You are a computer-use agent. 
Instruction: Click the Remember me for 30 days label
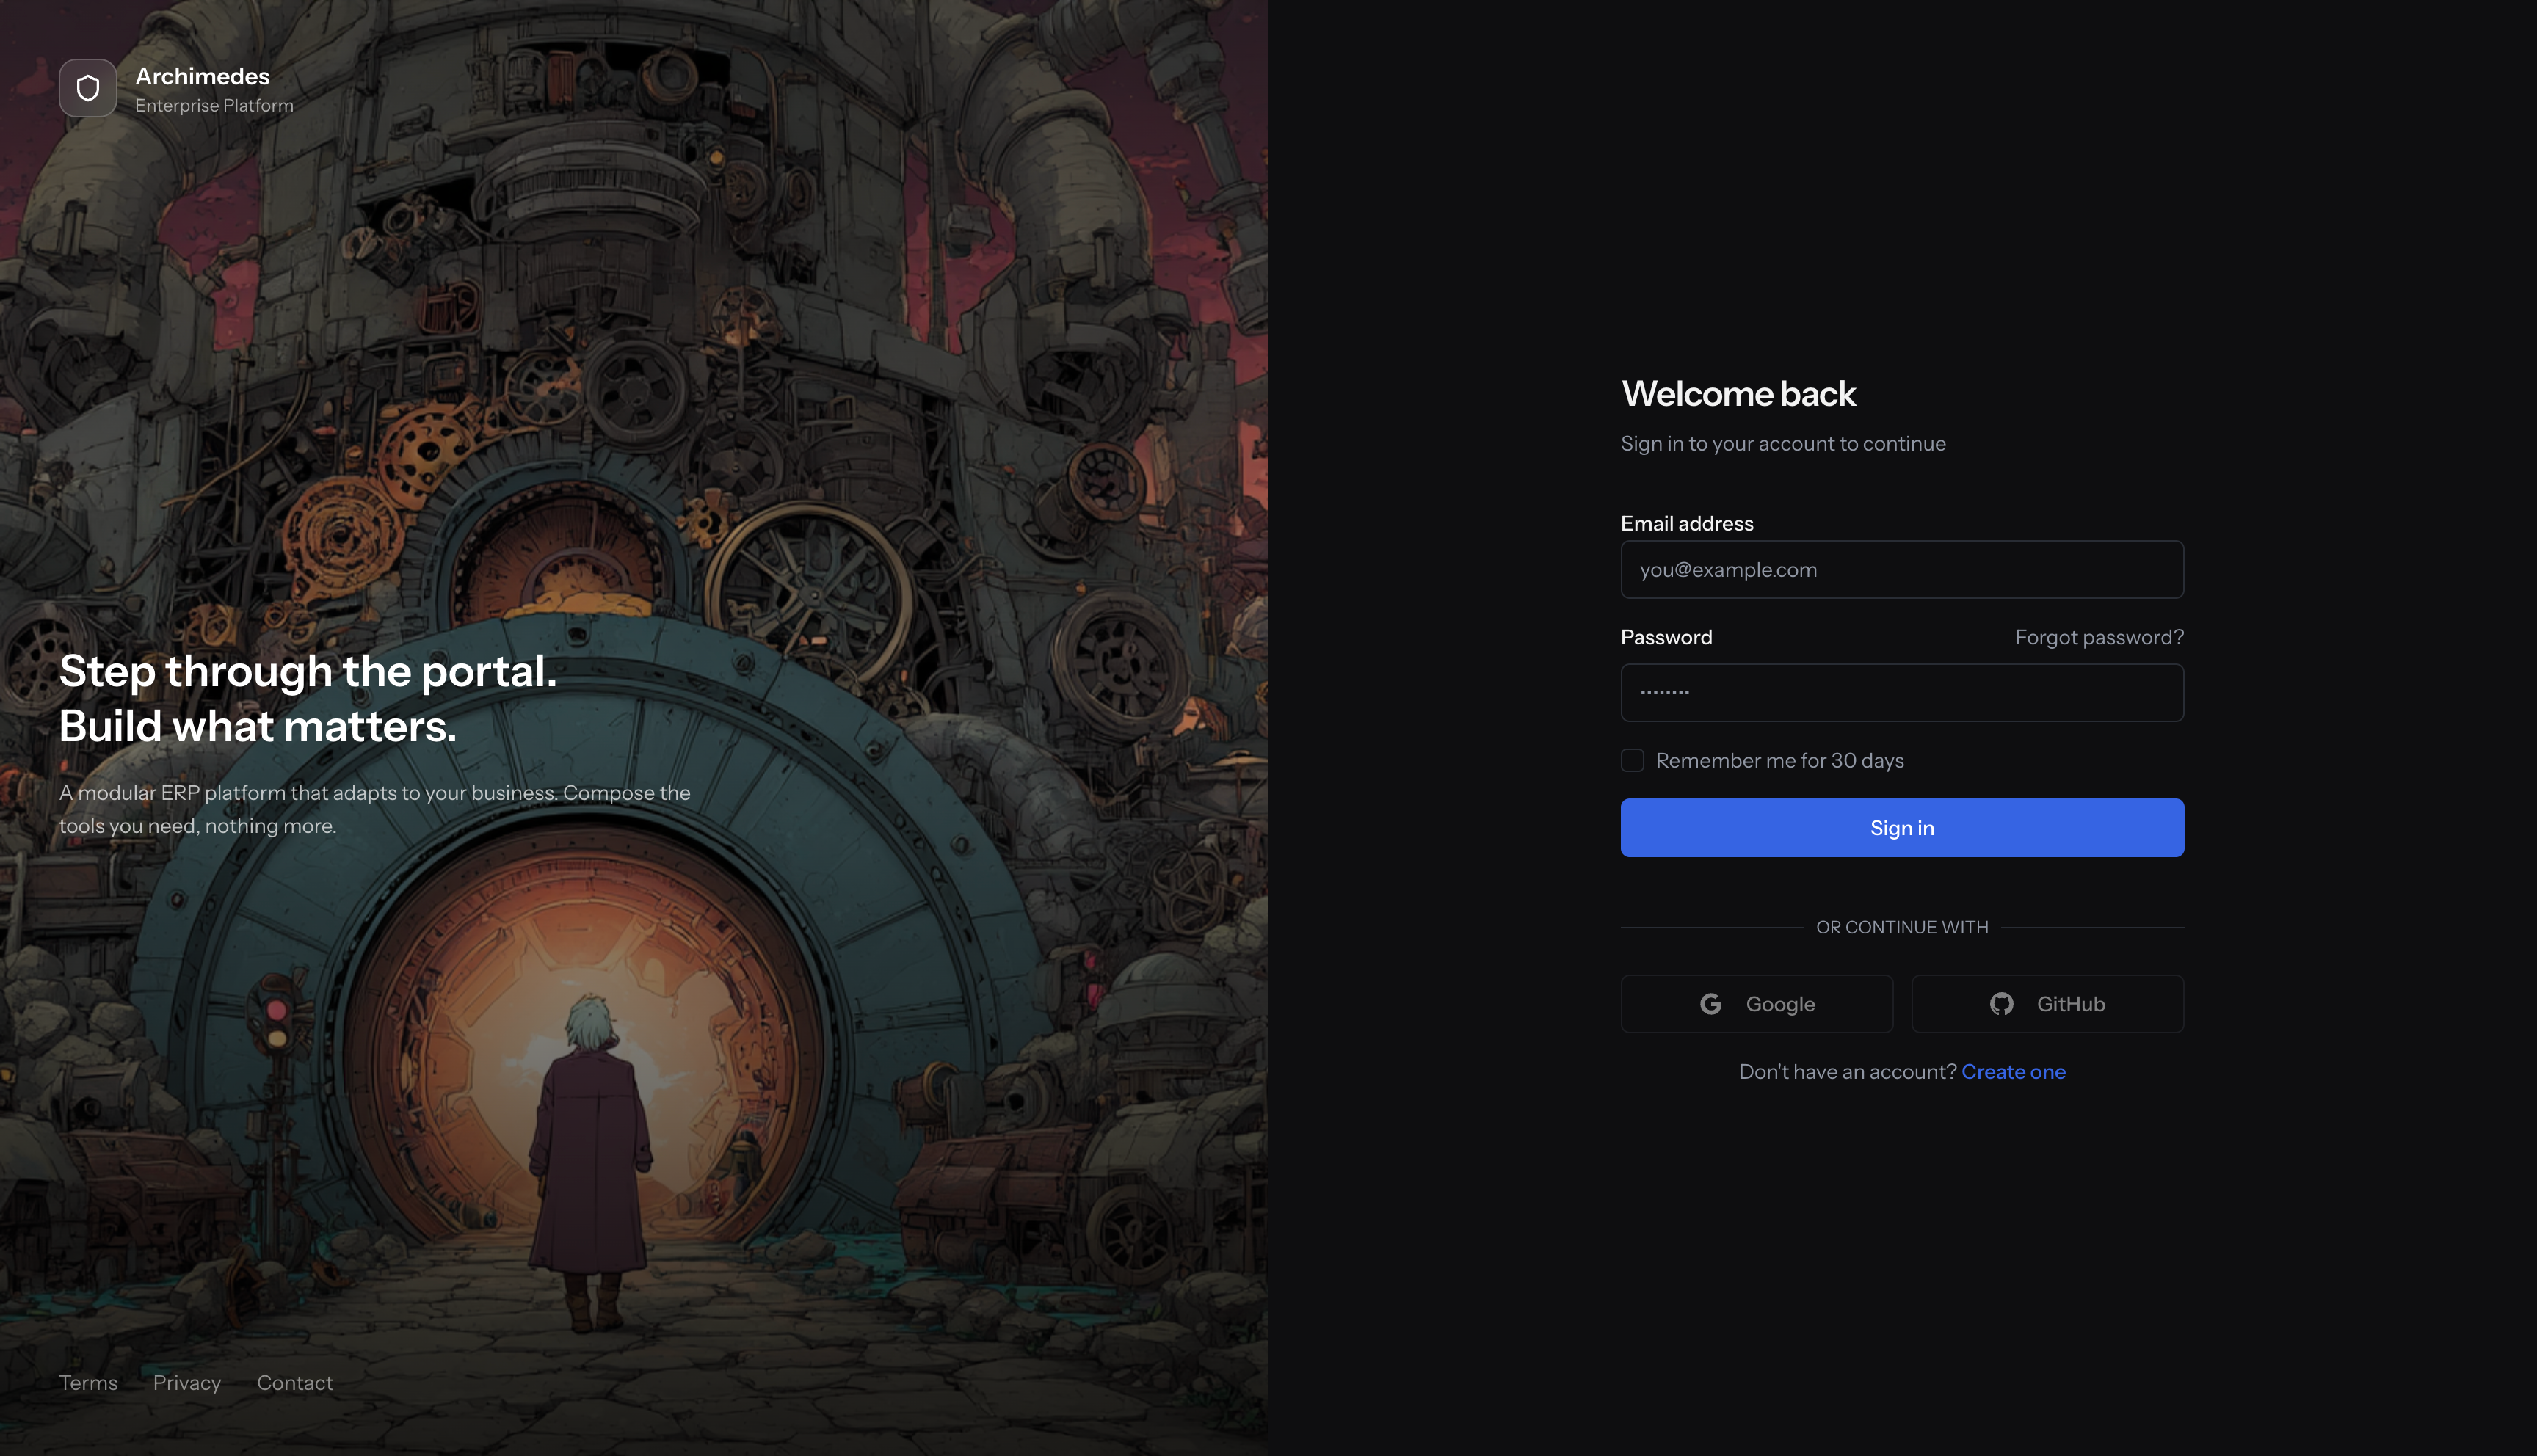tap(1780, 761)
